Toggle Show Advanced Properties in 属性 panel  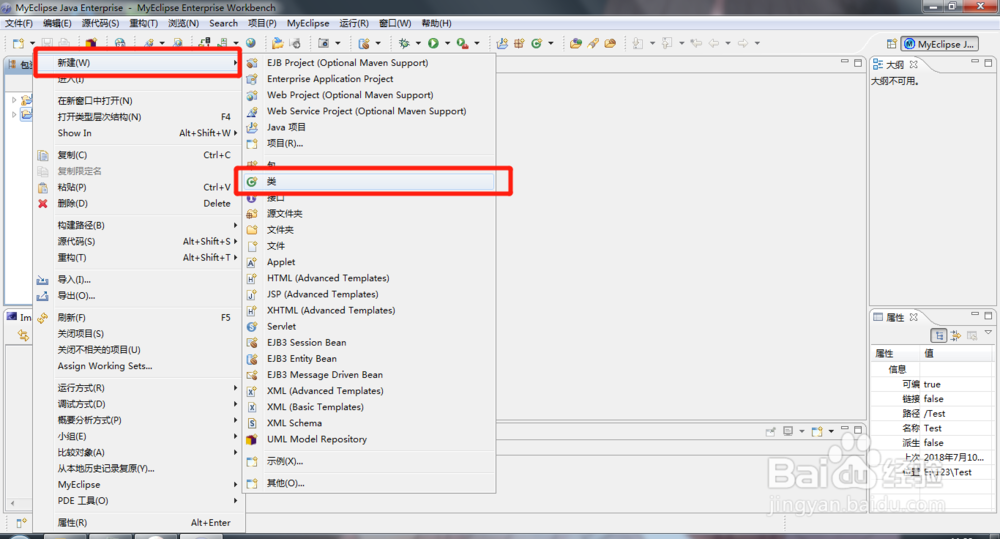click(x=955, y=336)
